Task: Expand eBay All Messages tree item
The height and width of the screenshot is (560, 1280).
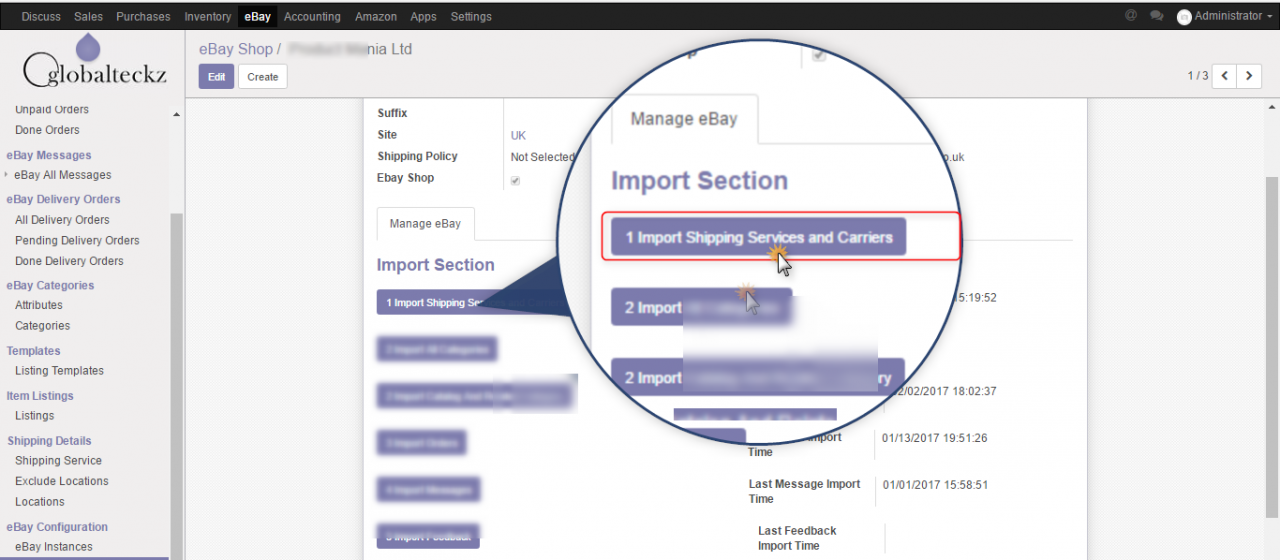Action: pos(7,175)
